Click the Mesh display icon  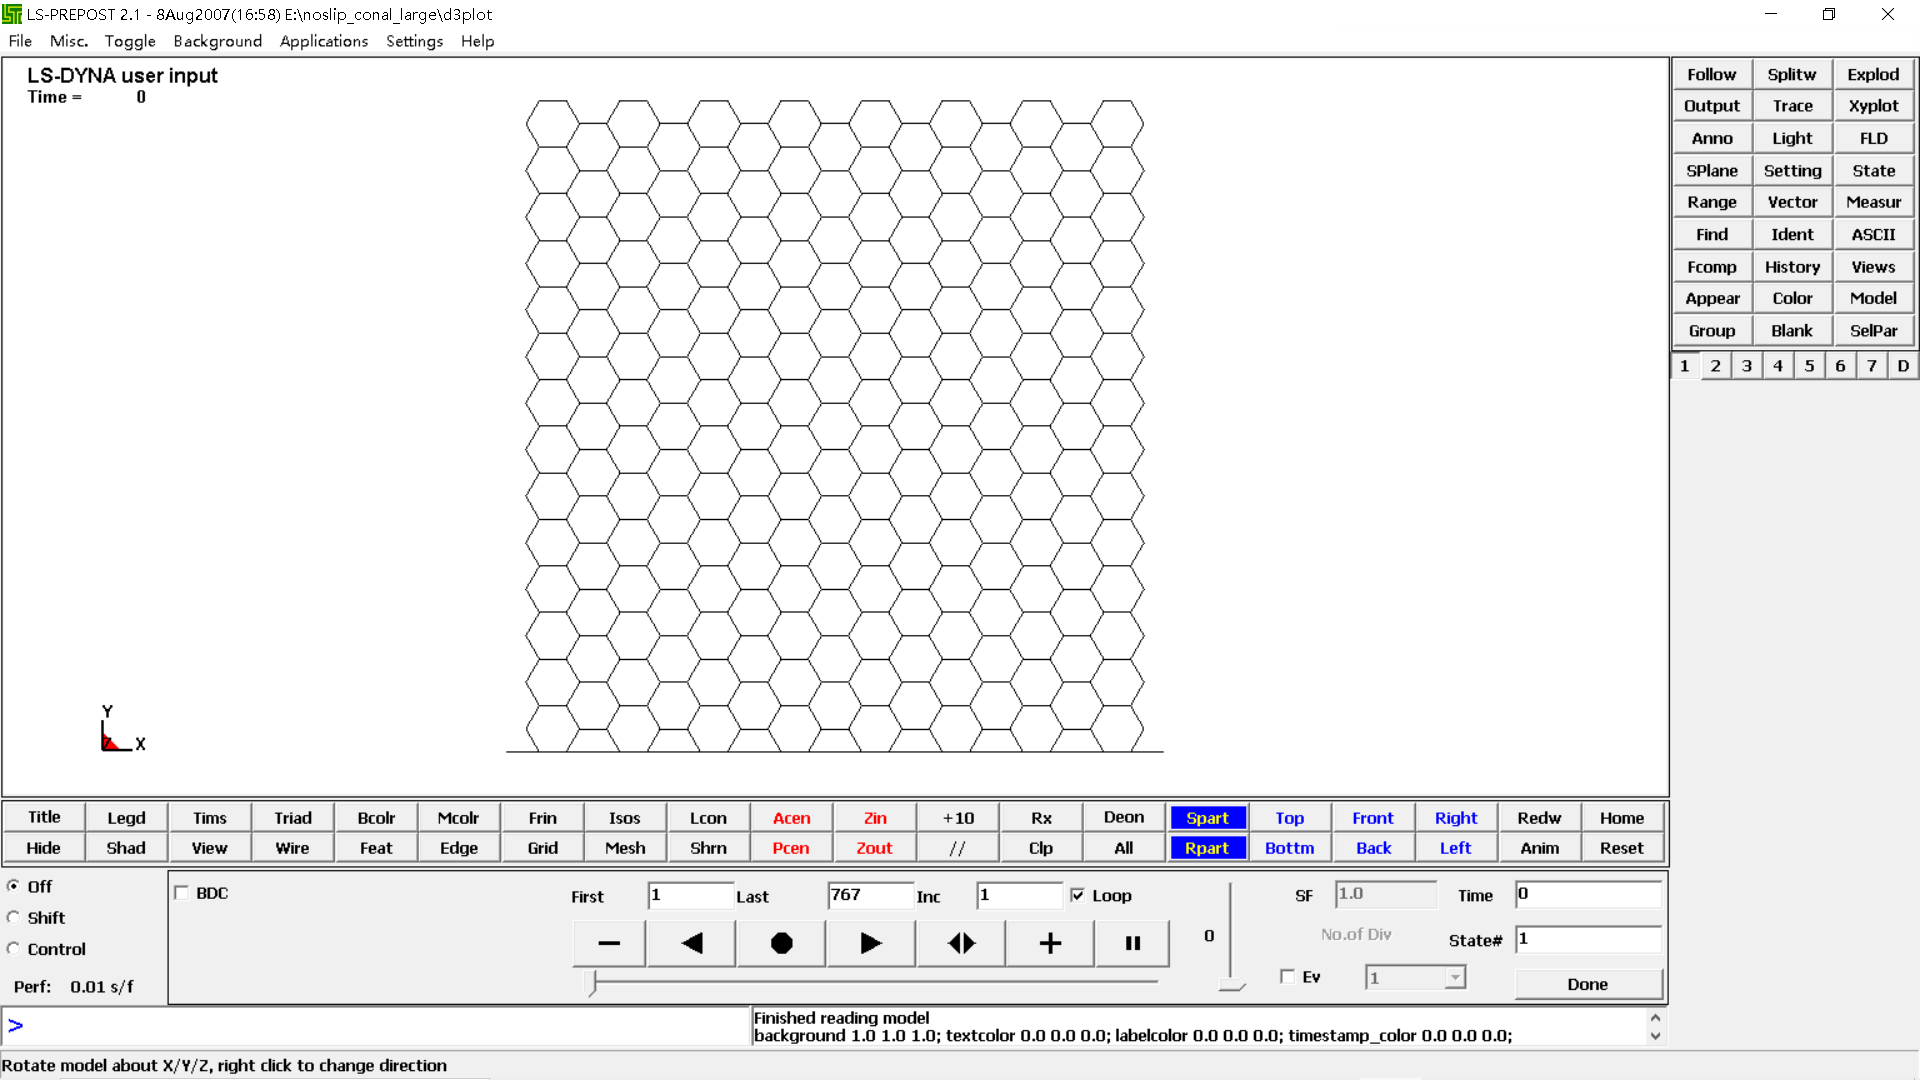(622, 847)
